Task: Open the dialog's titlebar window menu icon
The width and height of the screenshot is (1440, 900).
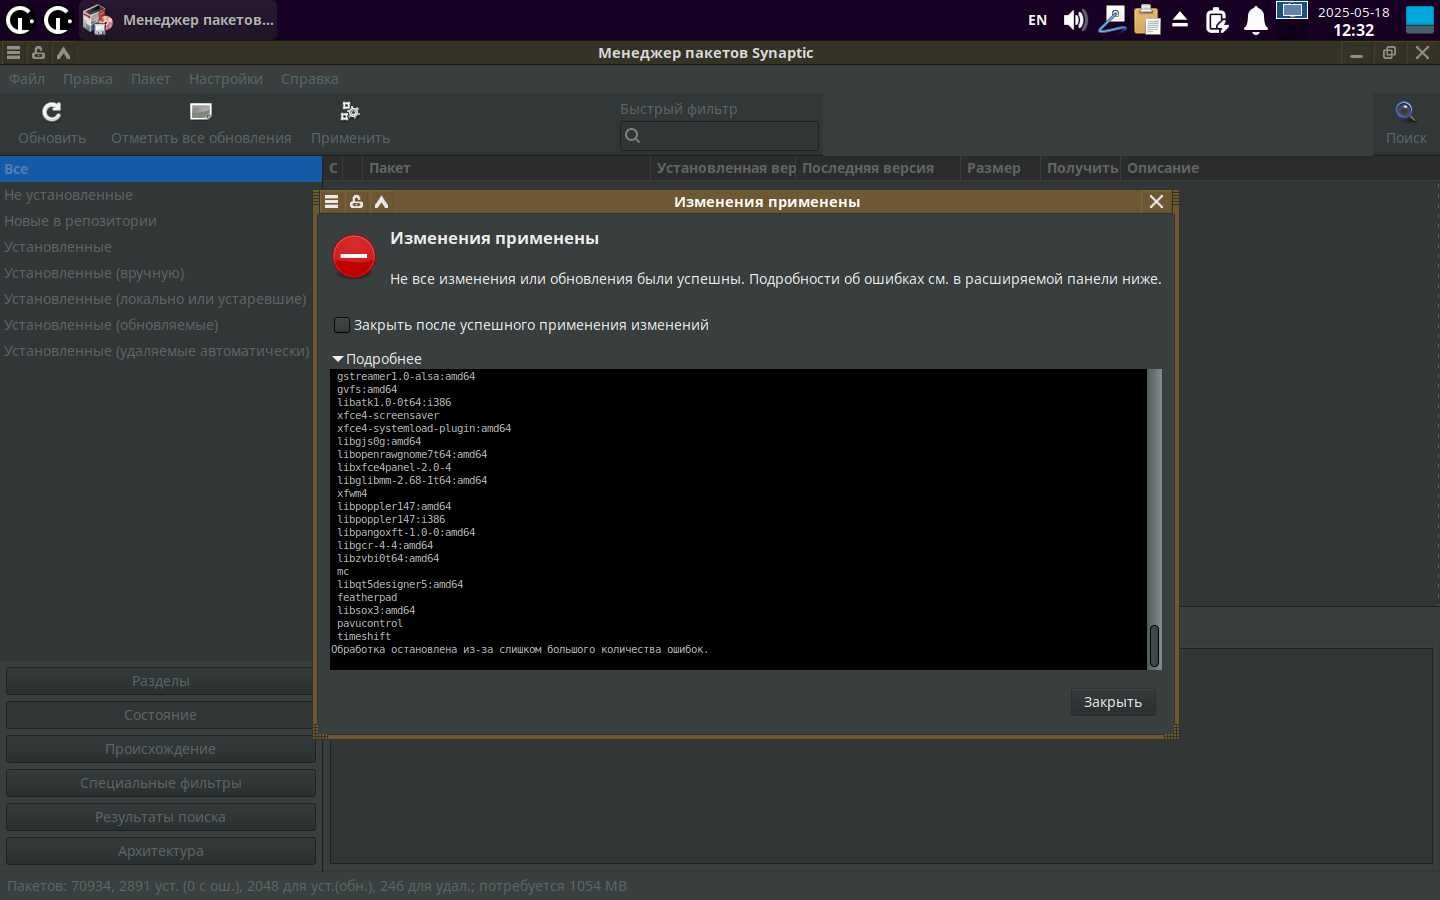Action: coord(331,202)
